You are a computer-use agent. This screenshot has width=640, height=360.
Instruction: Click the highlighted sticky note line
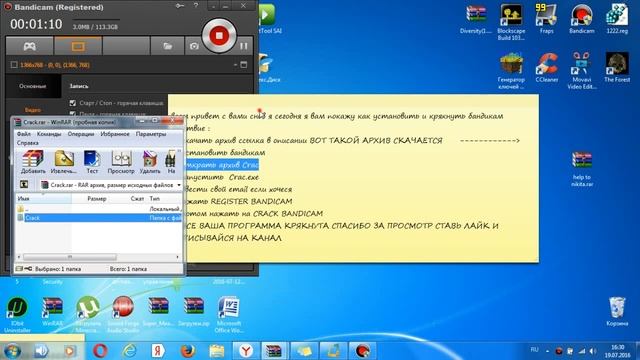pyautogui.click(x=222, y=165)
